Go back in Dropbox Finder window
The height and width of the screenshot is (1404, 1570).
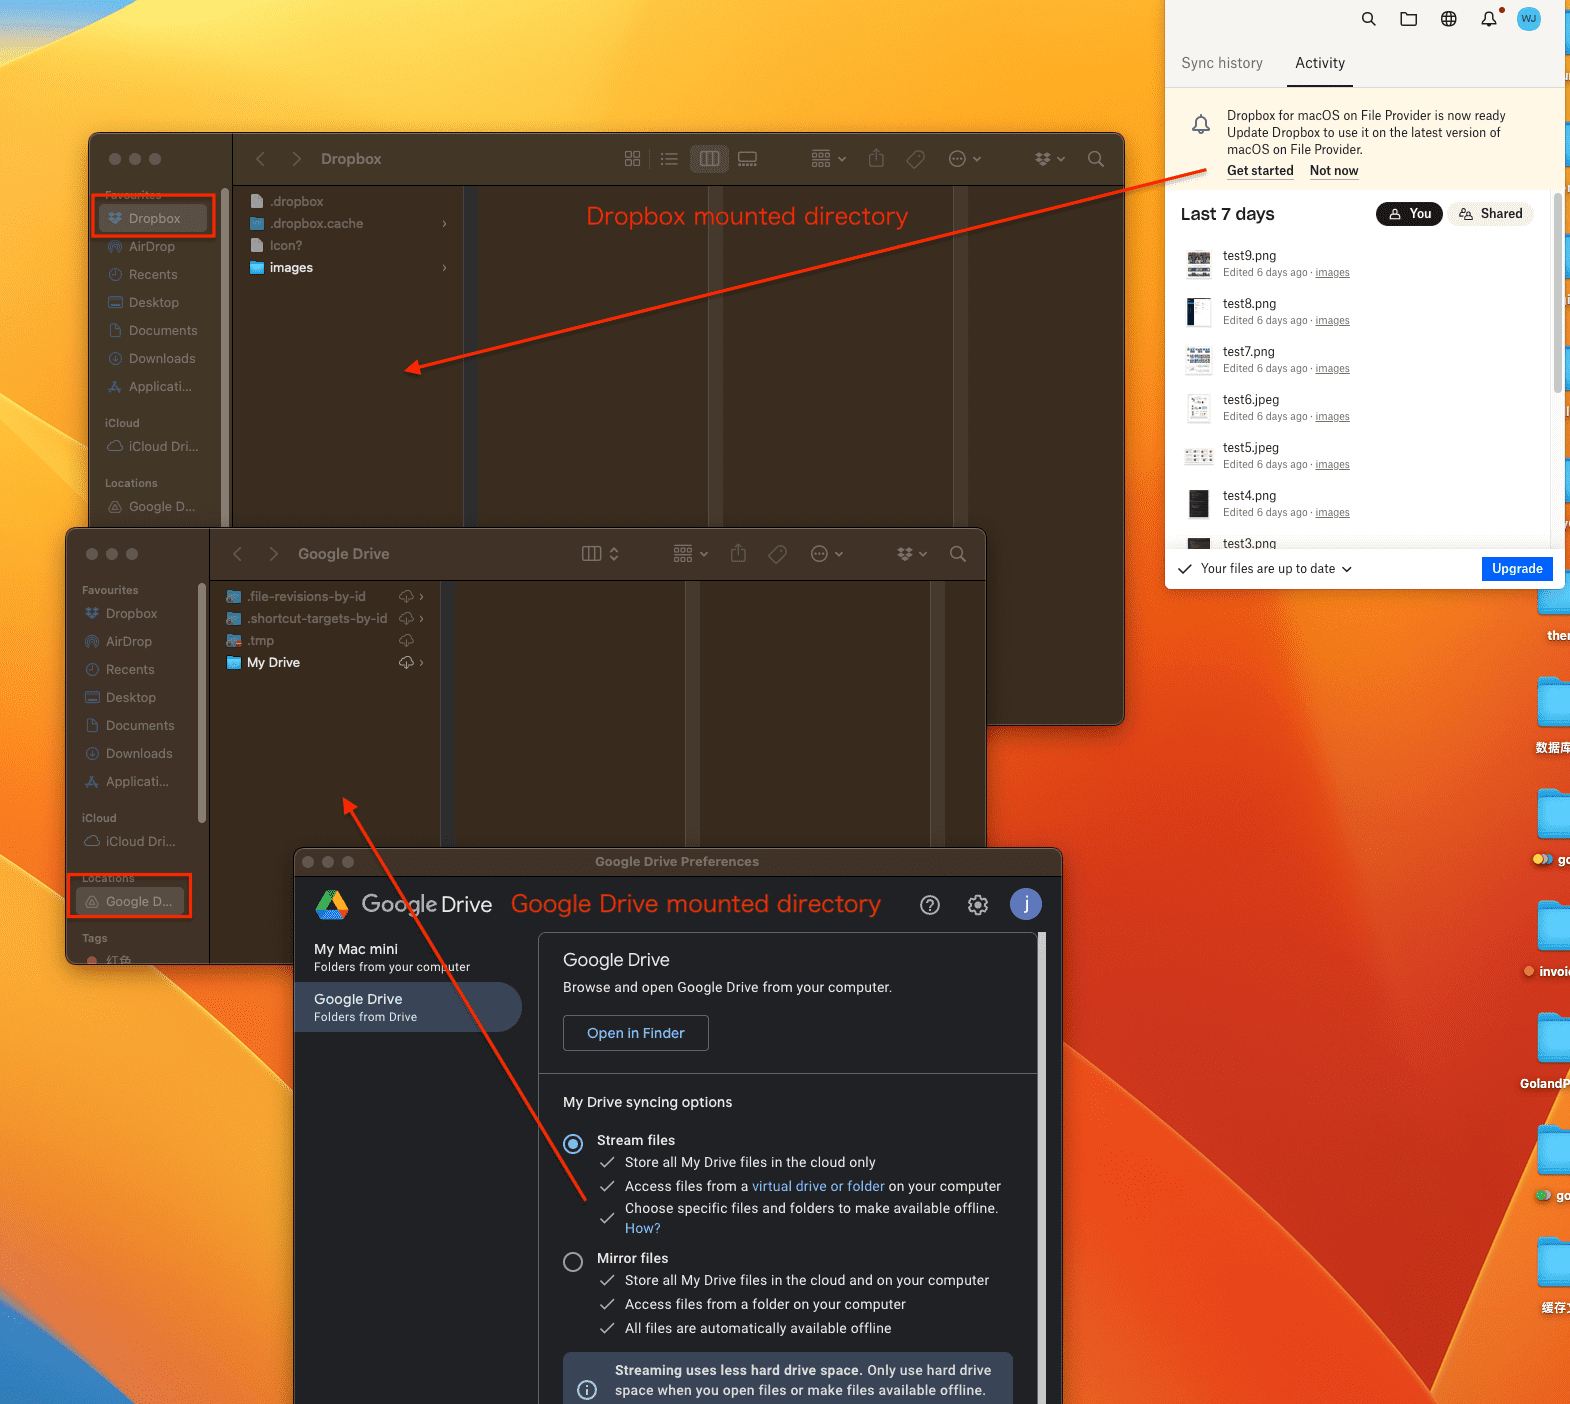260,159
